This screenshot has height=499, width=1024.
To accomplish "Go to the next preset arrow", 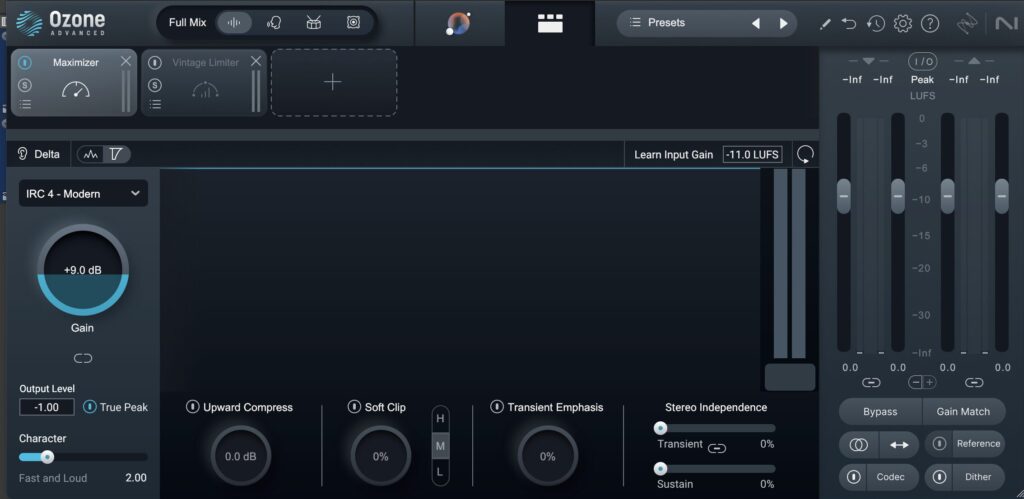I will (x=783, y=23).
